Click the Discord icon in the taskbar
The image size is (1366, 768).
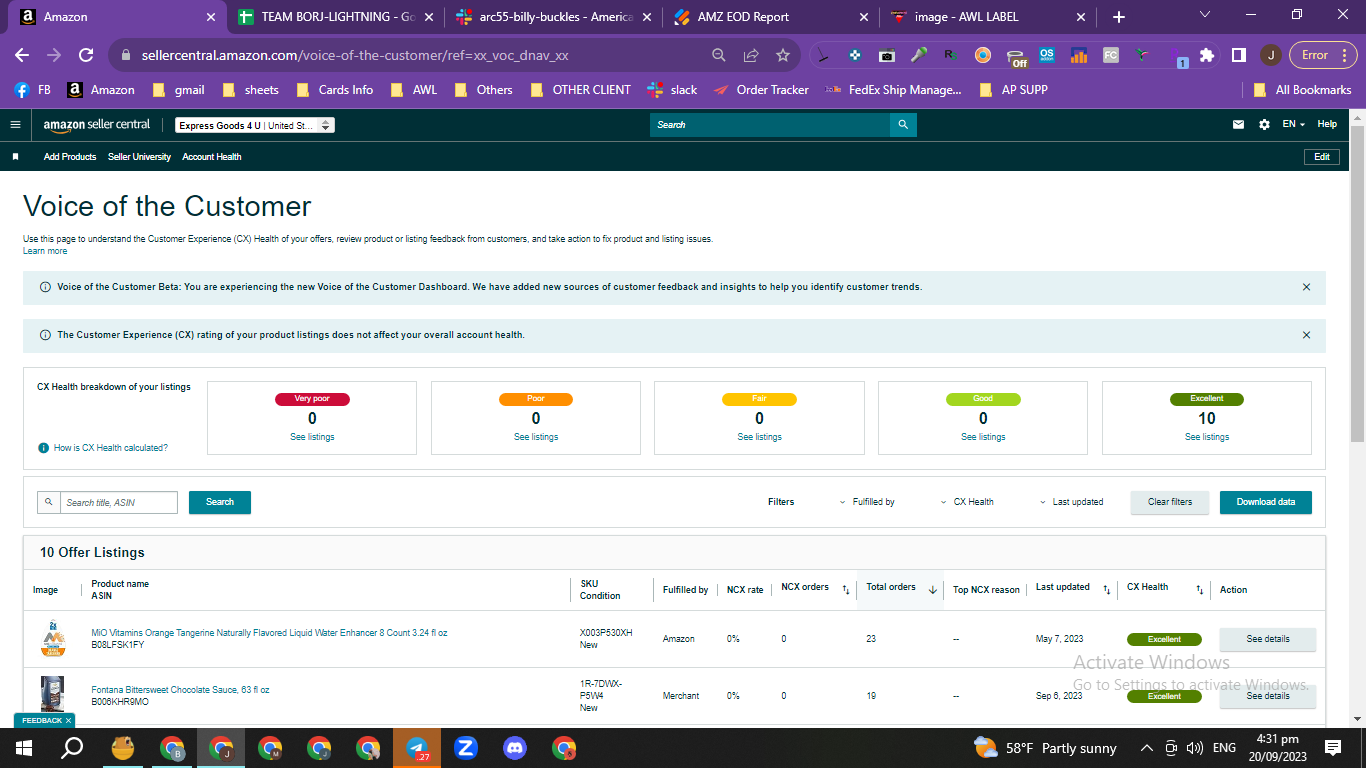515,748
